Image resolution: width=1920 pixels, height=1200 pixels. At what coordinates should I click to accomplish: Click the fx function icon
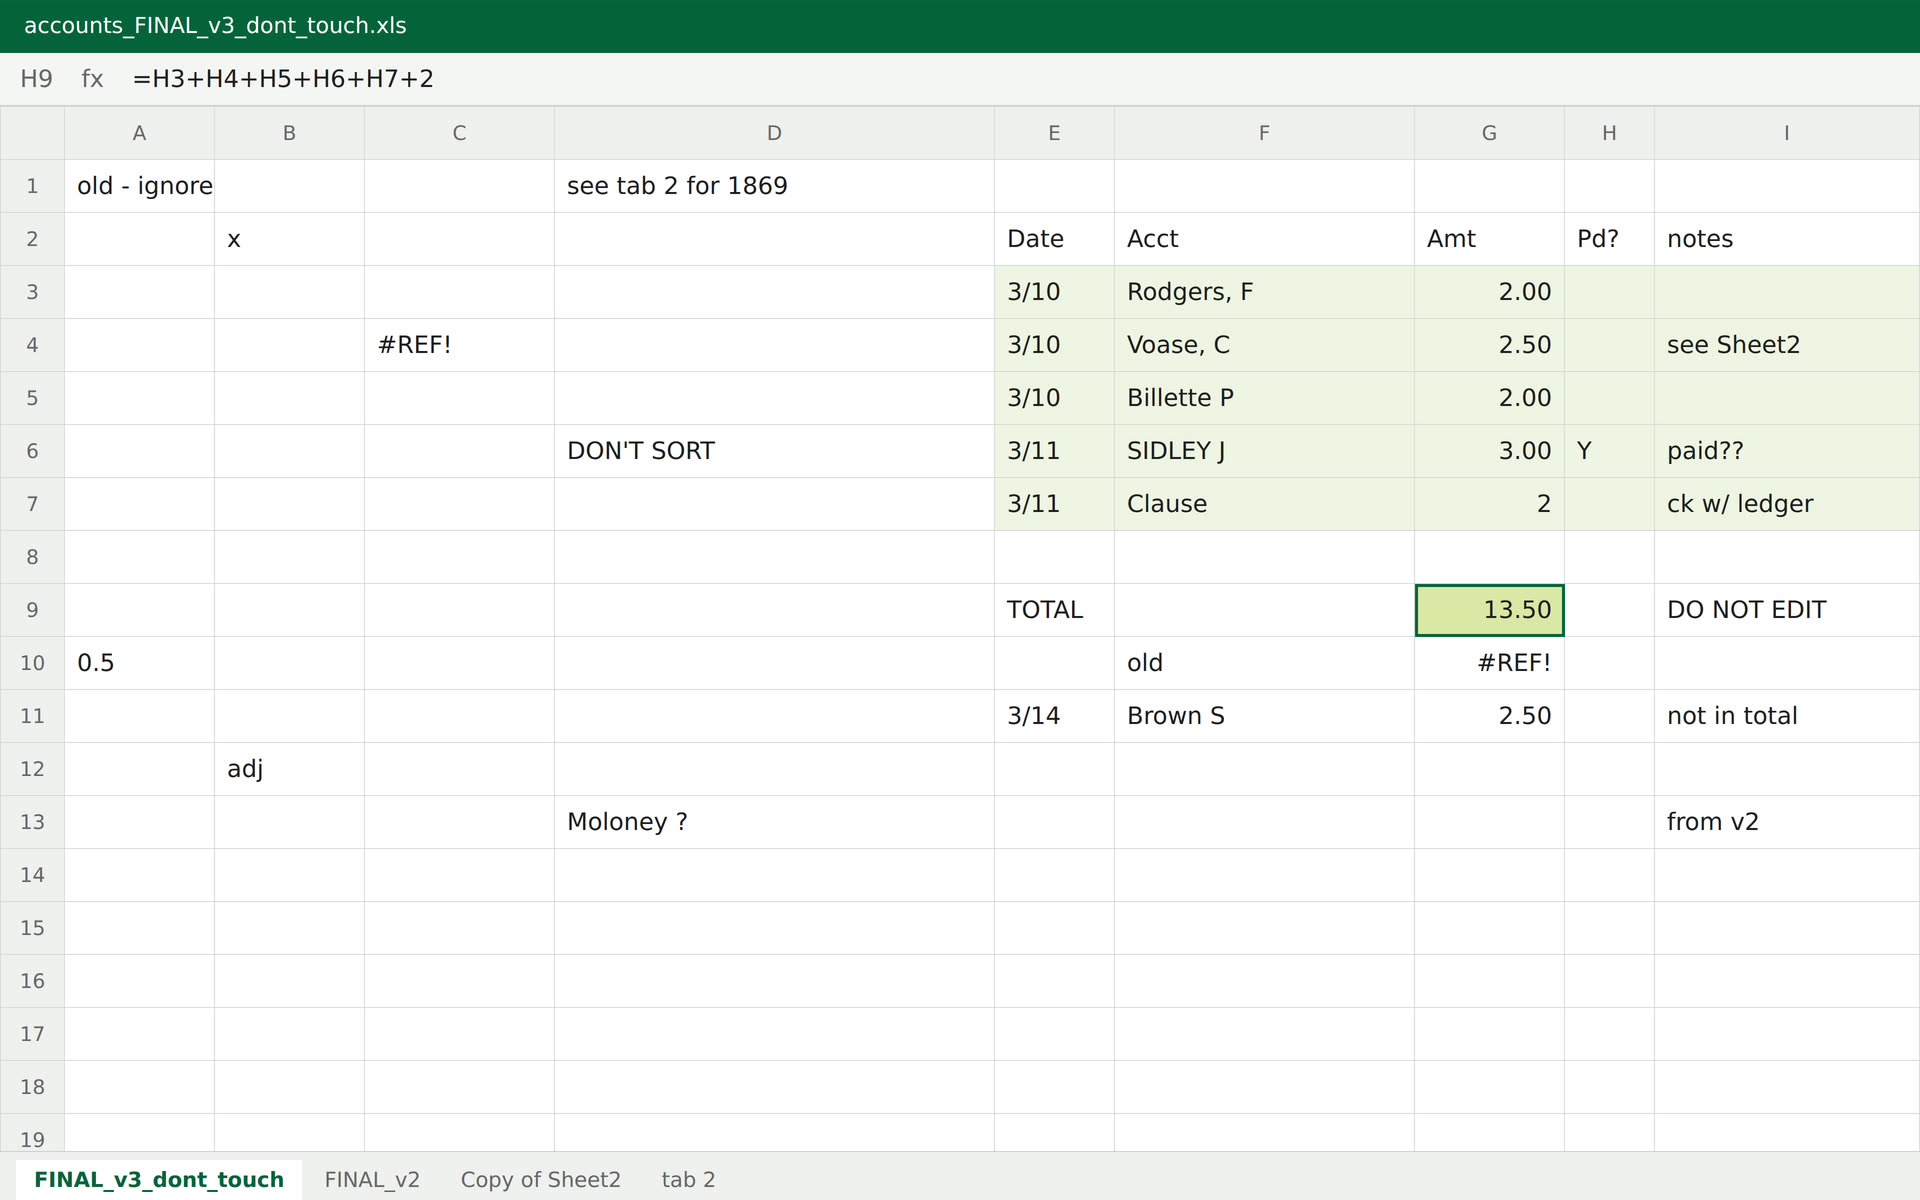tap(92, 79)
